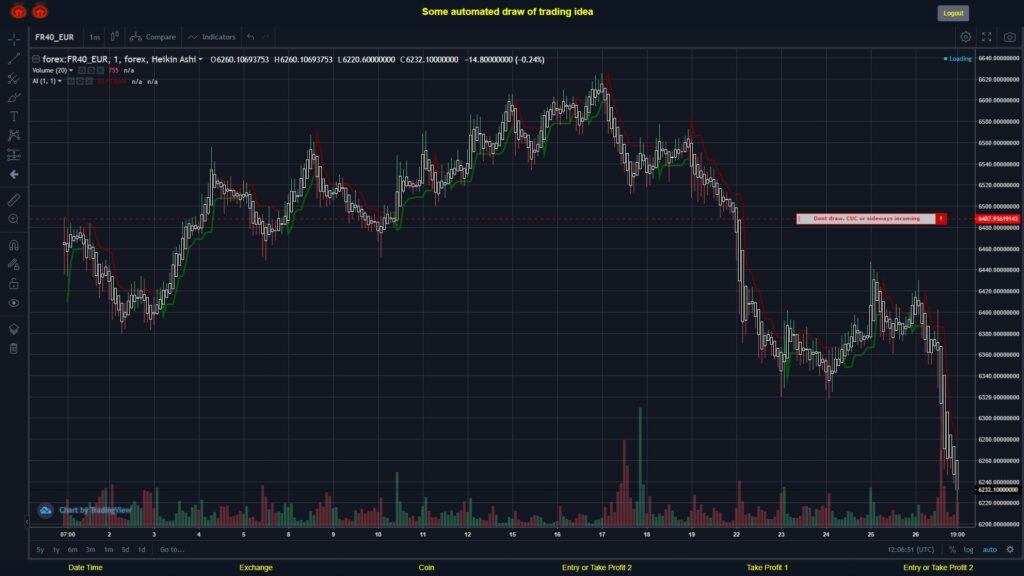The width and height of the screenshot is (1024, 576).
Task: Select the 1y time range
Action: (56, 549)
